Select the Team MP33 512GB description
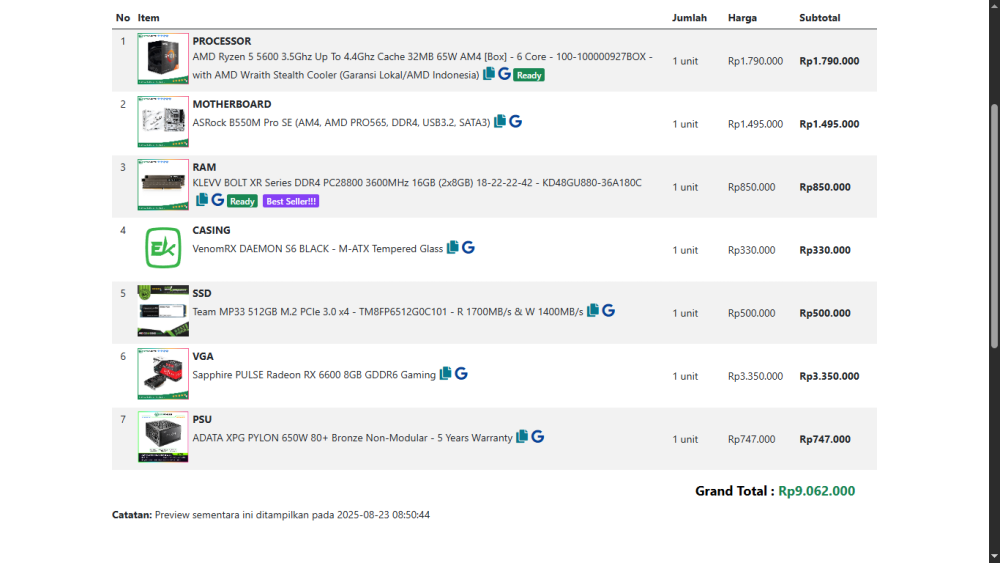This screenshot has height=563, width=1000. (388, 312)
